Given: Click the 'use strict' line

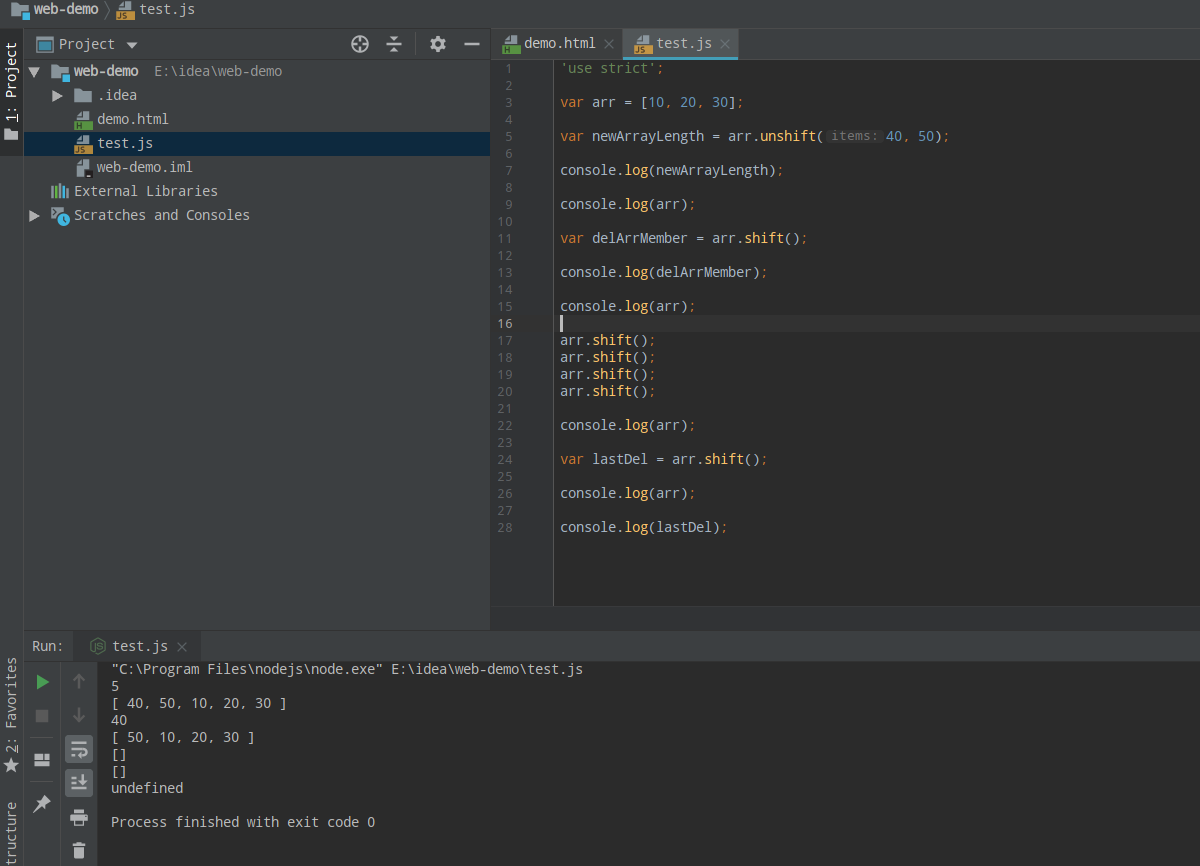Looking at the screenshot, I should 612,68.
